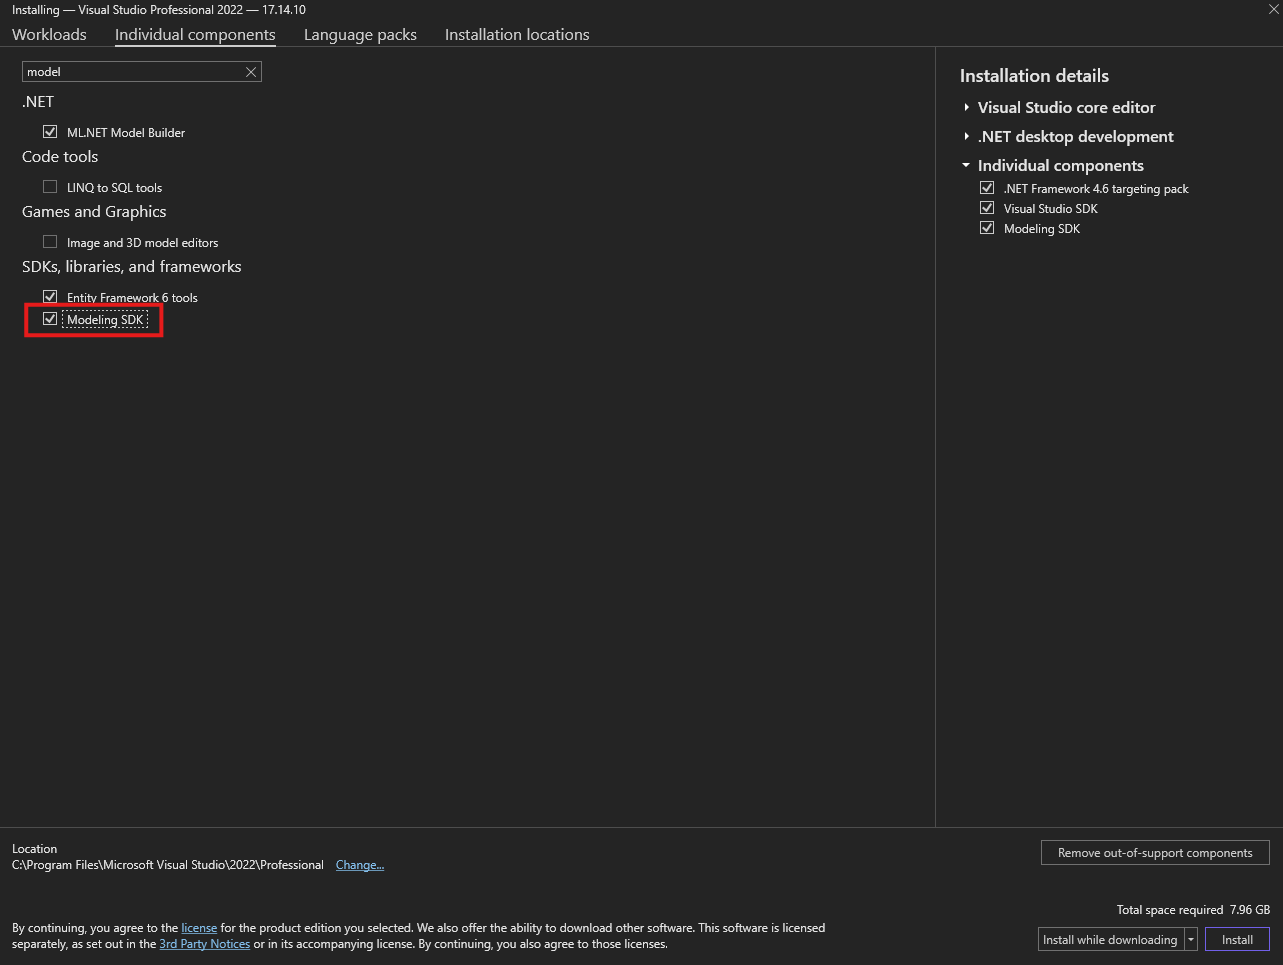This screenshot has width=1283, height=965.
Task: Open the 3rd Party Notices link
Action: point(205,944)
